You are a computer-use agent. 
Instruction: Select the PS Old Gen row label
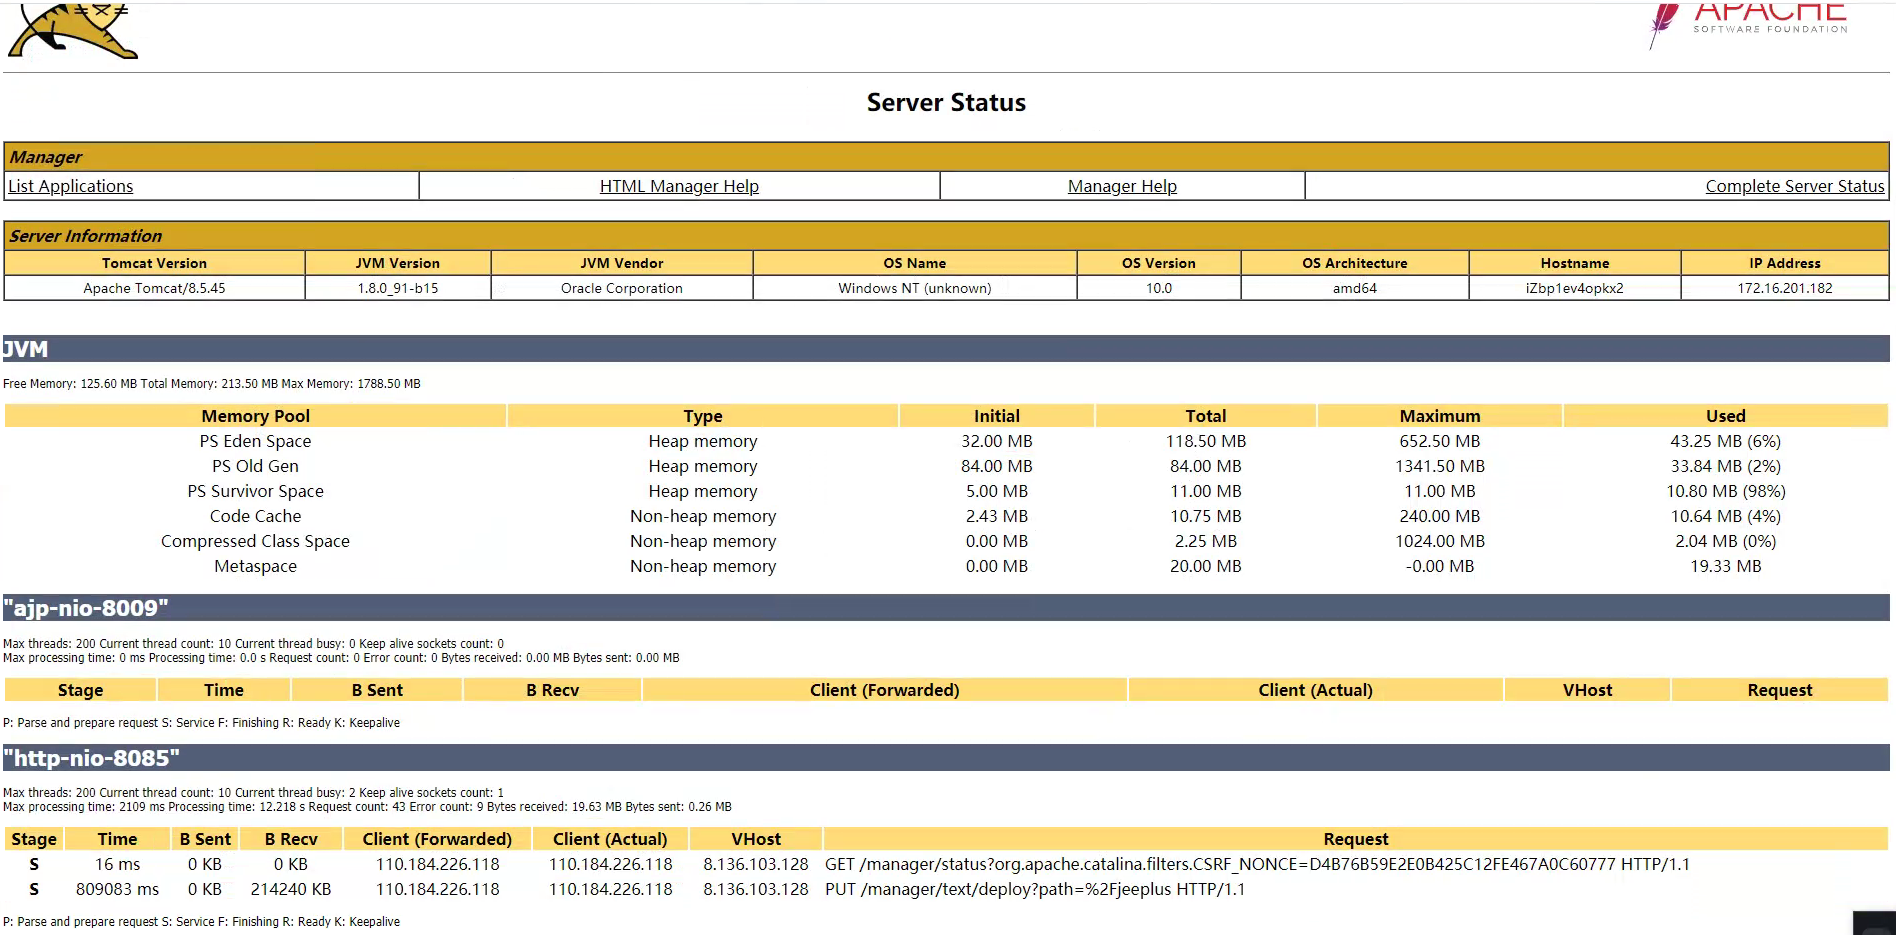click(255, 466)
